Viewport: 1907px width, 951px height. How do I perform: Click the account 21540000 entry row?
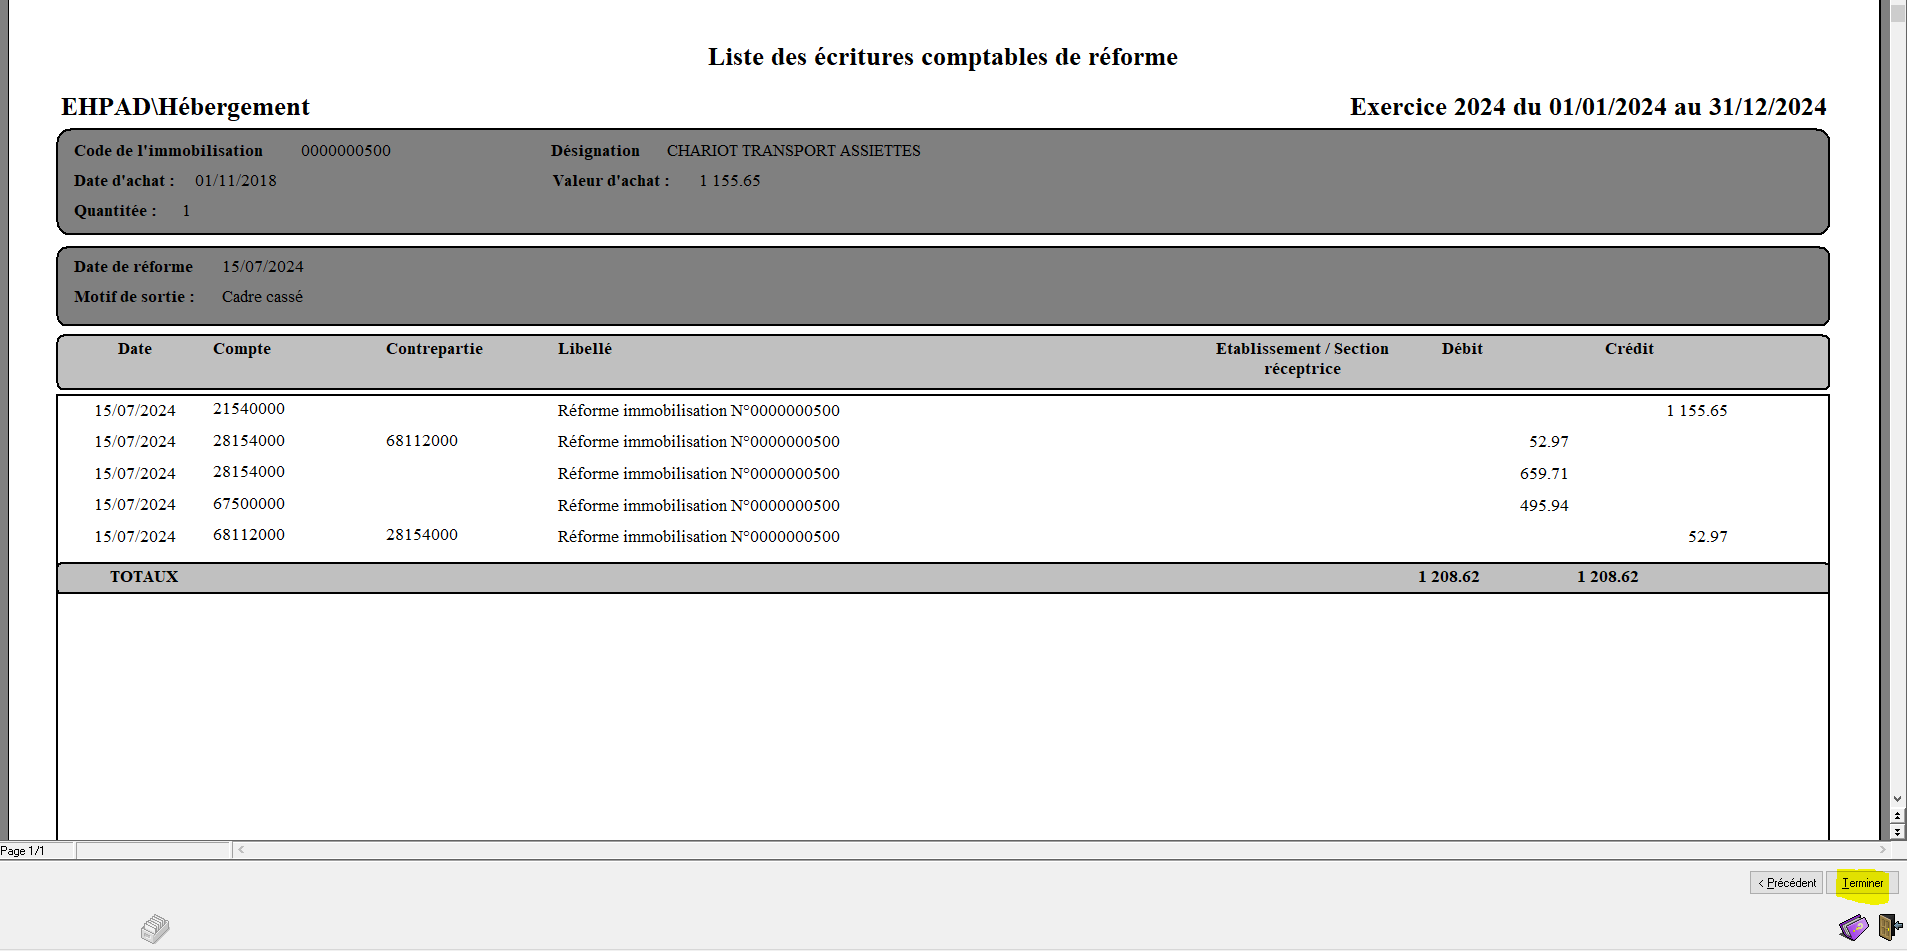pyautogui.click(x=249, y=409)
